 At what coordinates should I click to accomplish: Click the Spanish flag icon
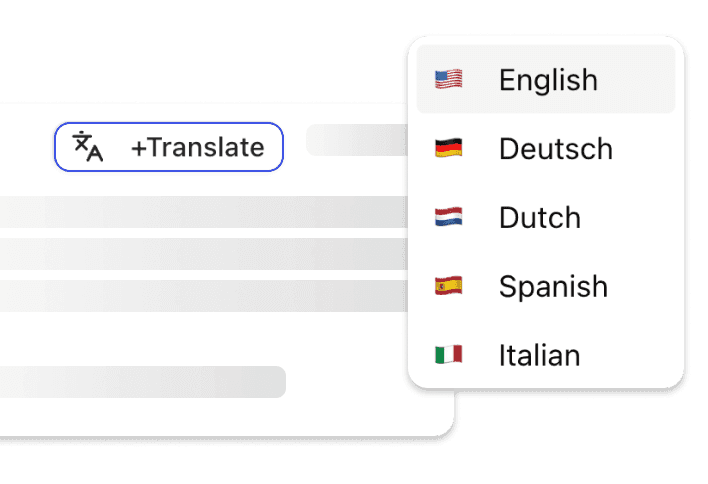coord(448,286)
